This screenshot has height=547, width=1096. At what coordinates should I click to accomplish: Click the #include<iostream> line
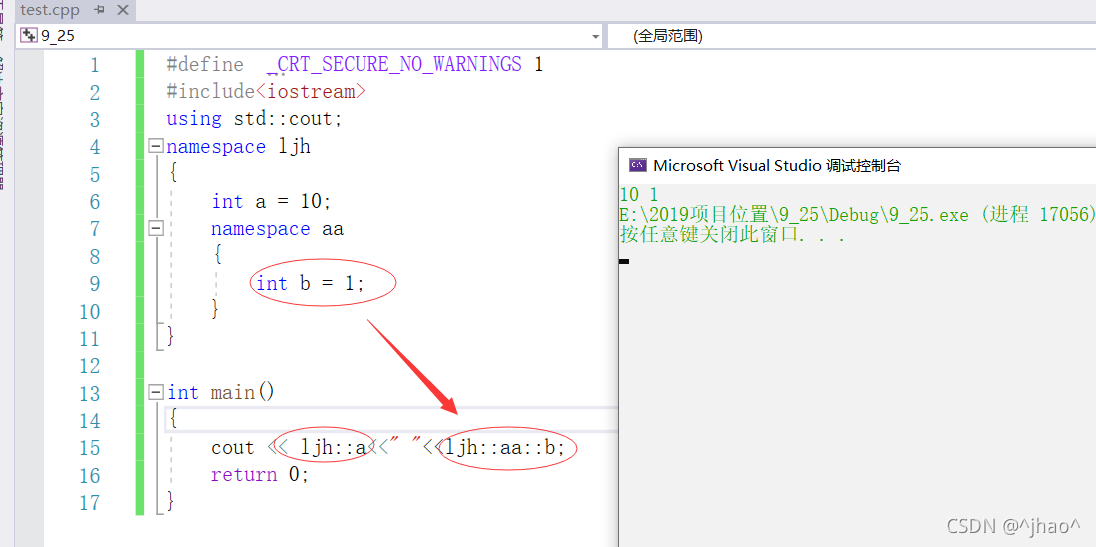pos(266,92)
